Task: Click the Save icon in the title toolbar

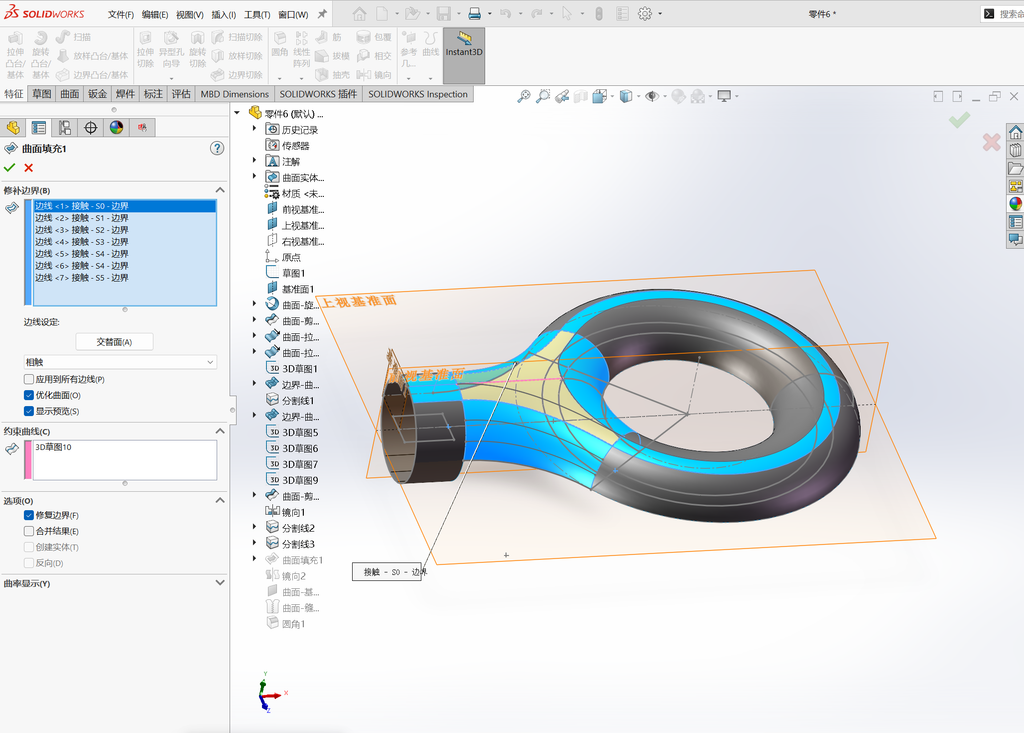Action: tap(443, 14)
